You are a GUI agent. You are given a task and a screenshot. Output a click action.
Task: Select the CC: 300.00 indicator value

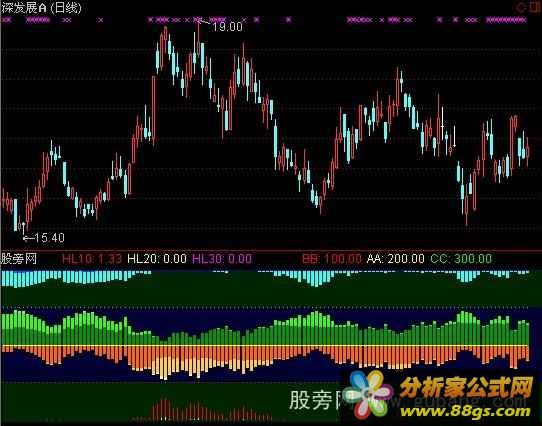point(461,259)
